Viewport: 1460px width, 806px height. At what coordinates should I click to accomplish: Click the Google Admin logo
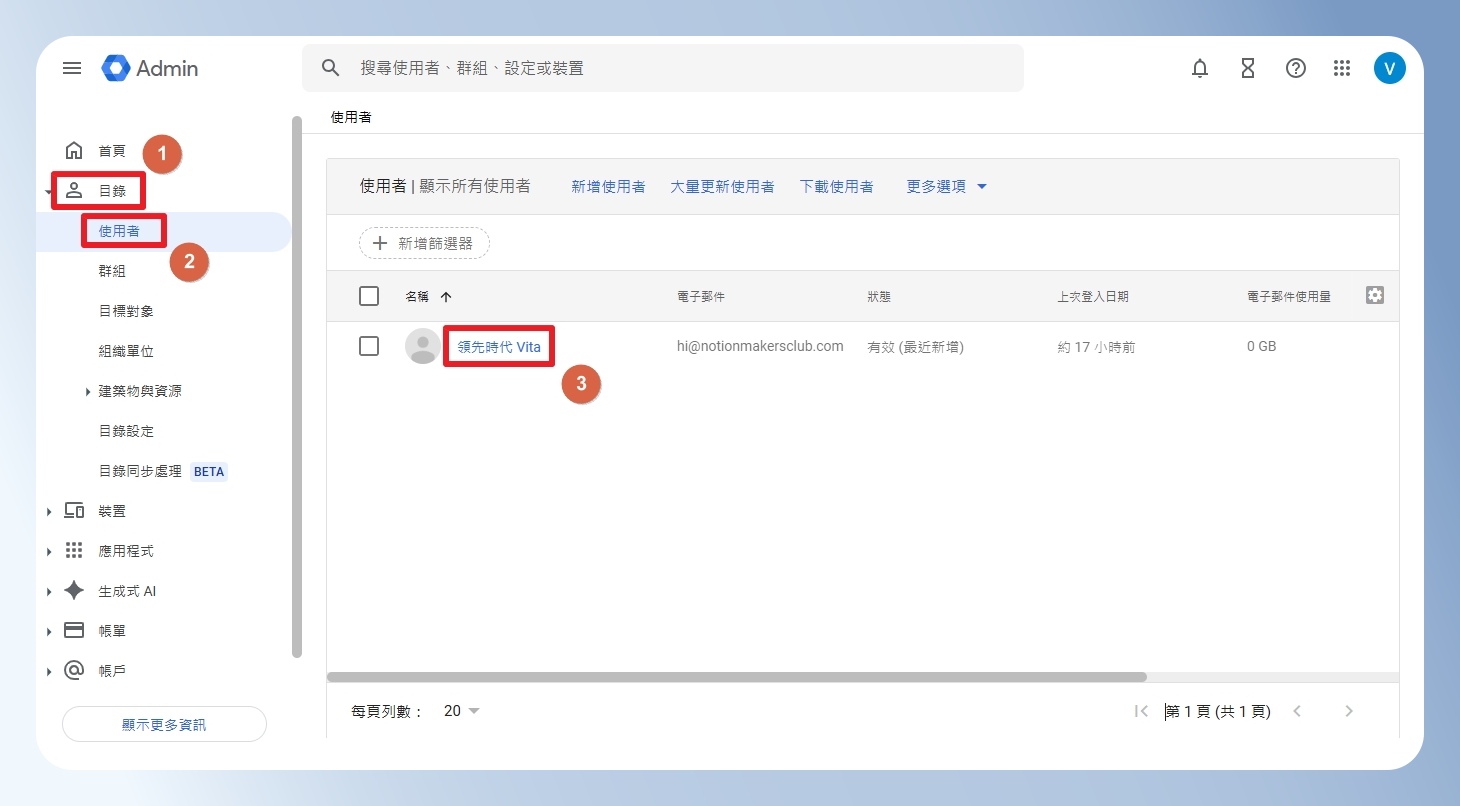tap(150, 68)
